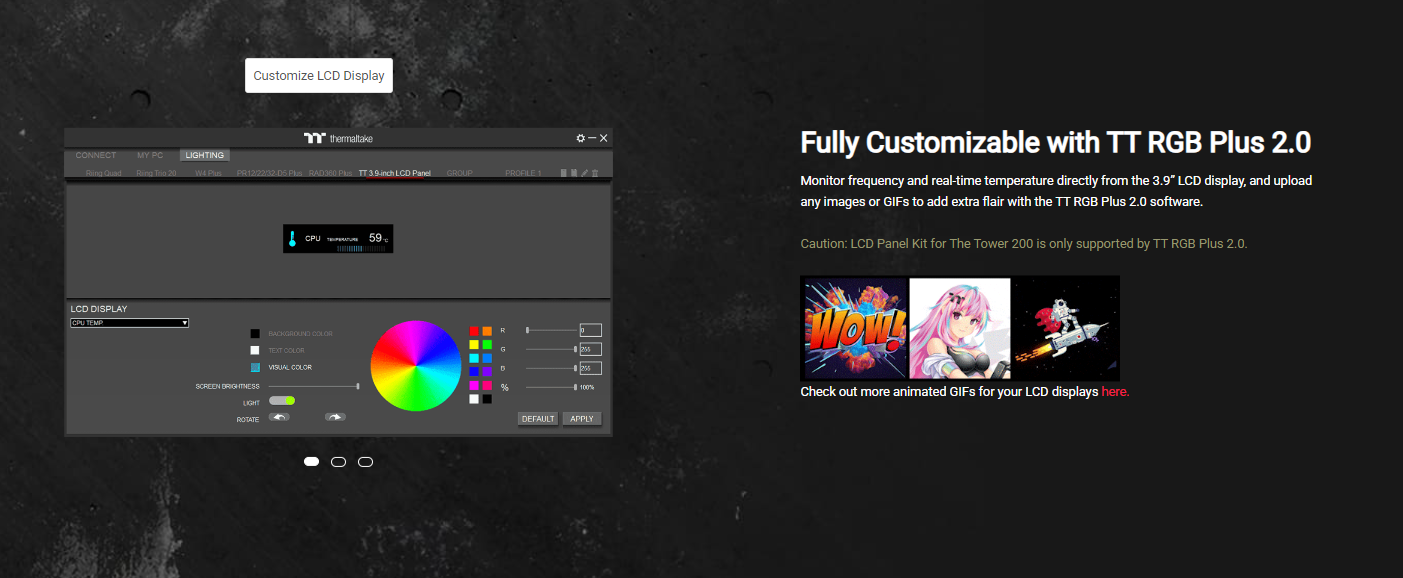This screenshot has width=1403, height=578.
Task: Switch to the CONNECT tab
Action: (96, 155)
